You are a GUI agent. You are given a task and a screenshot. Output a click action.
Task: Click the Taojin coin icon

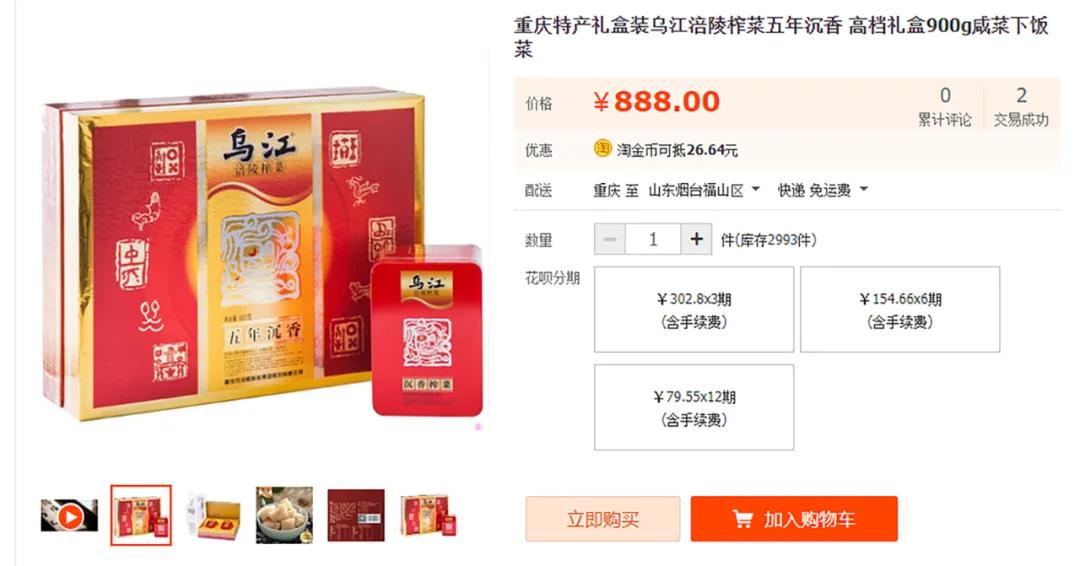pyautogui.click(x=603, y=149)
